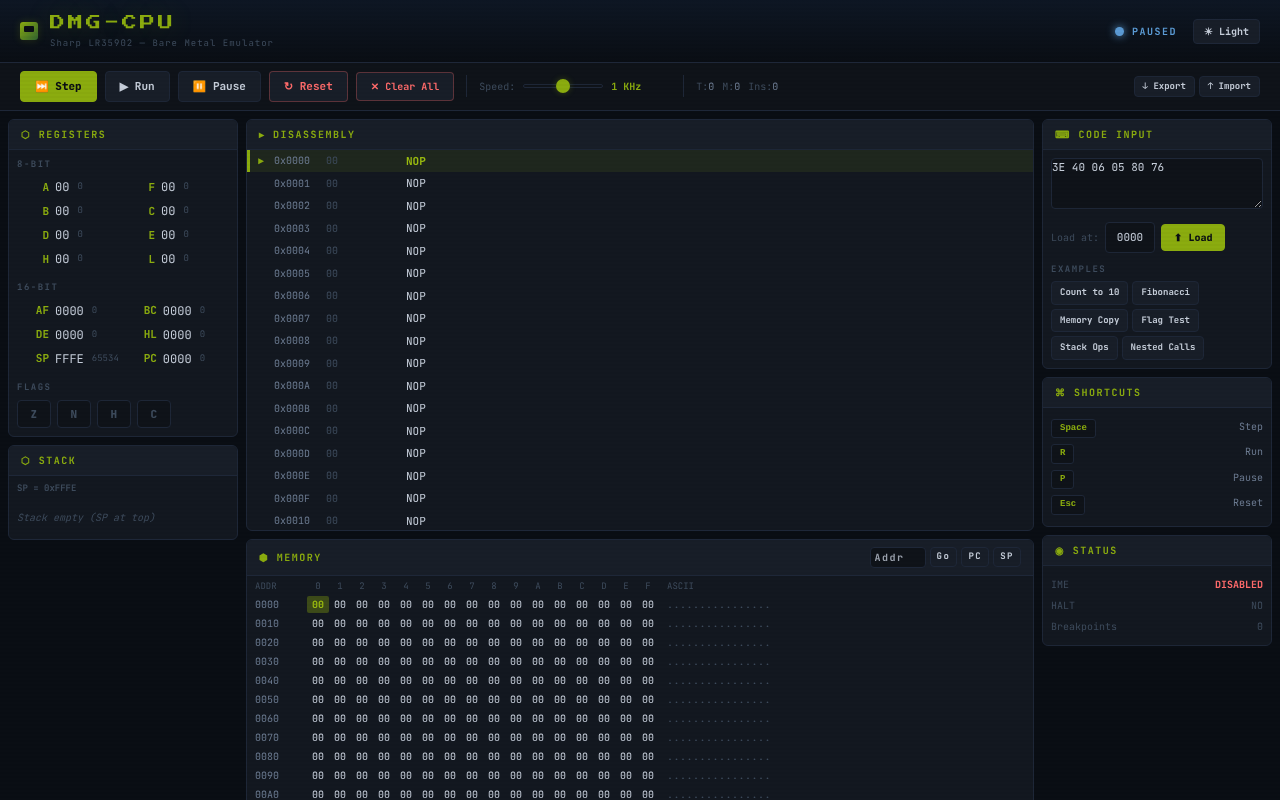This screenshot has height=800, width=1280.
Task: Click the Registers panel header icon
Action: 25,135
